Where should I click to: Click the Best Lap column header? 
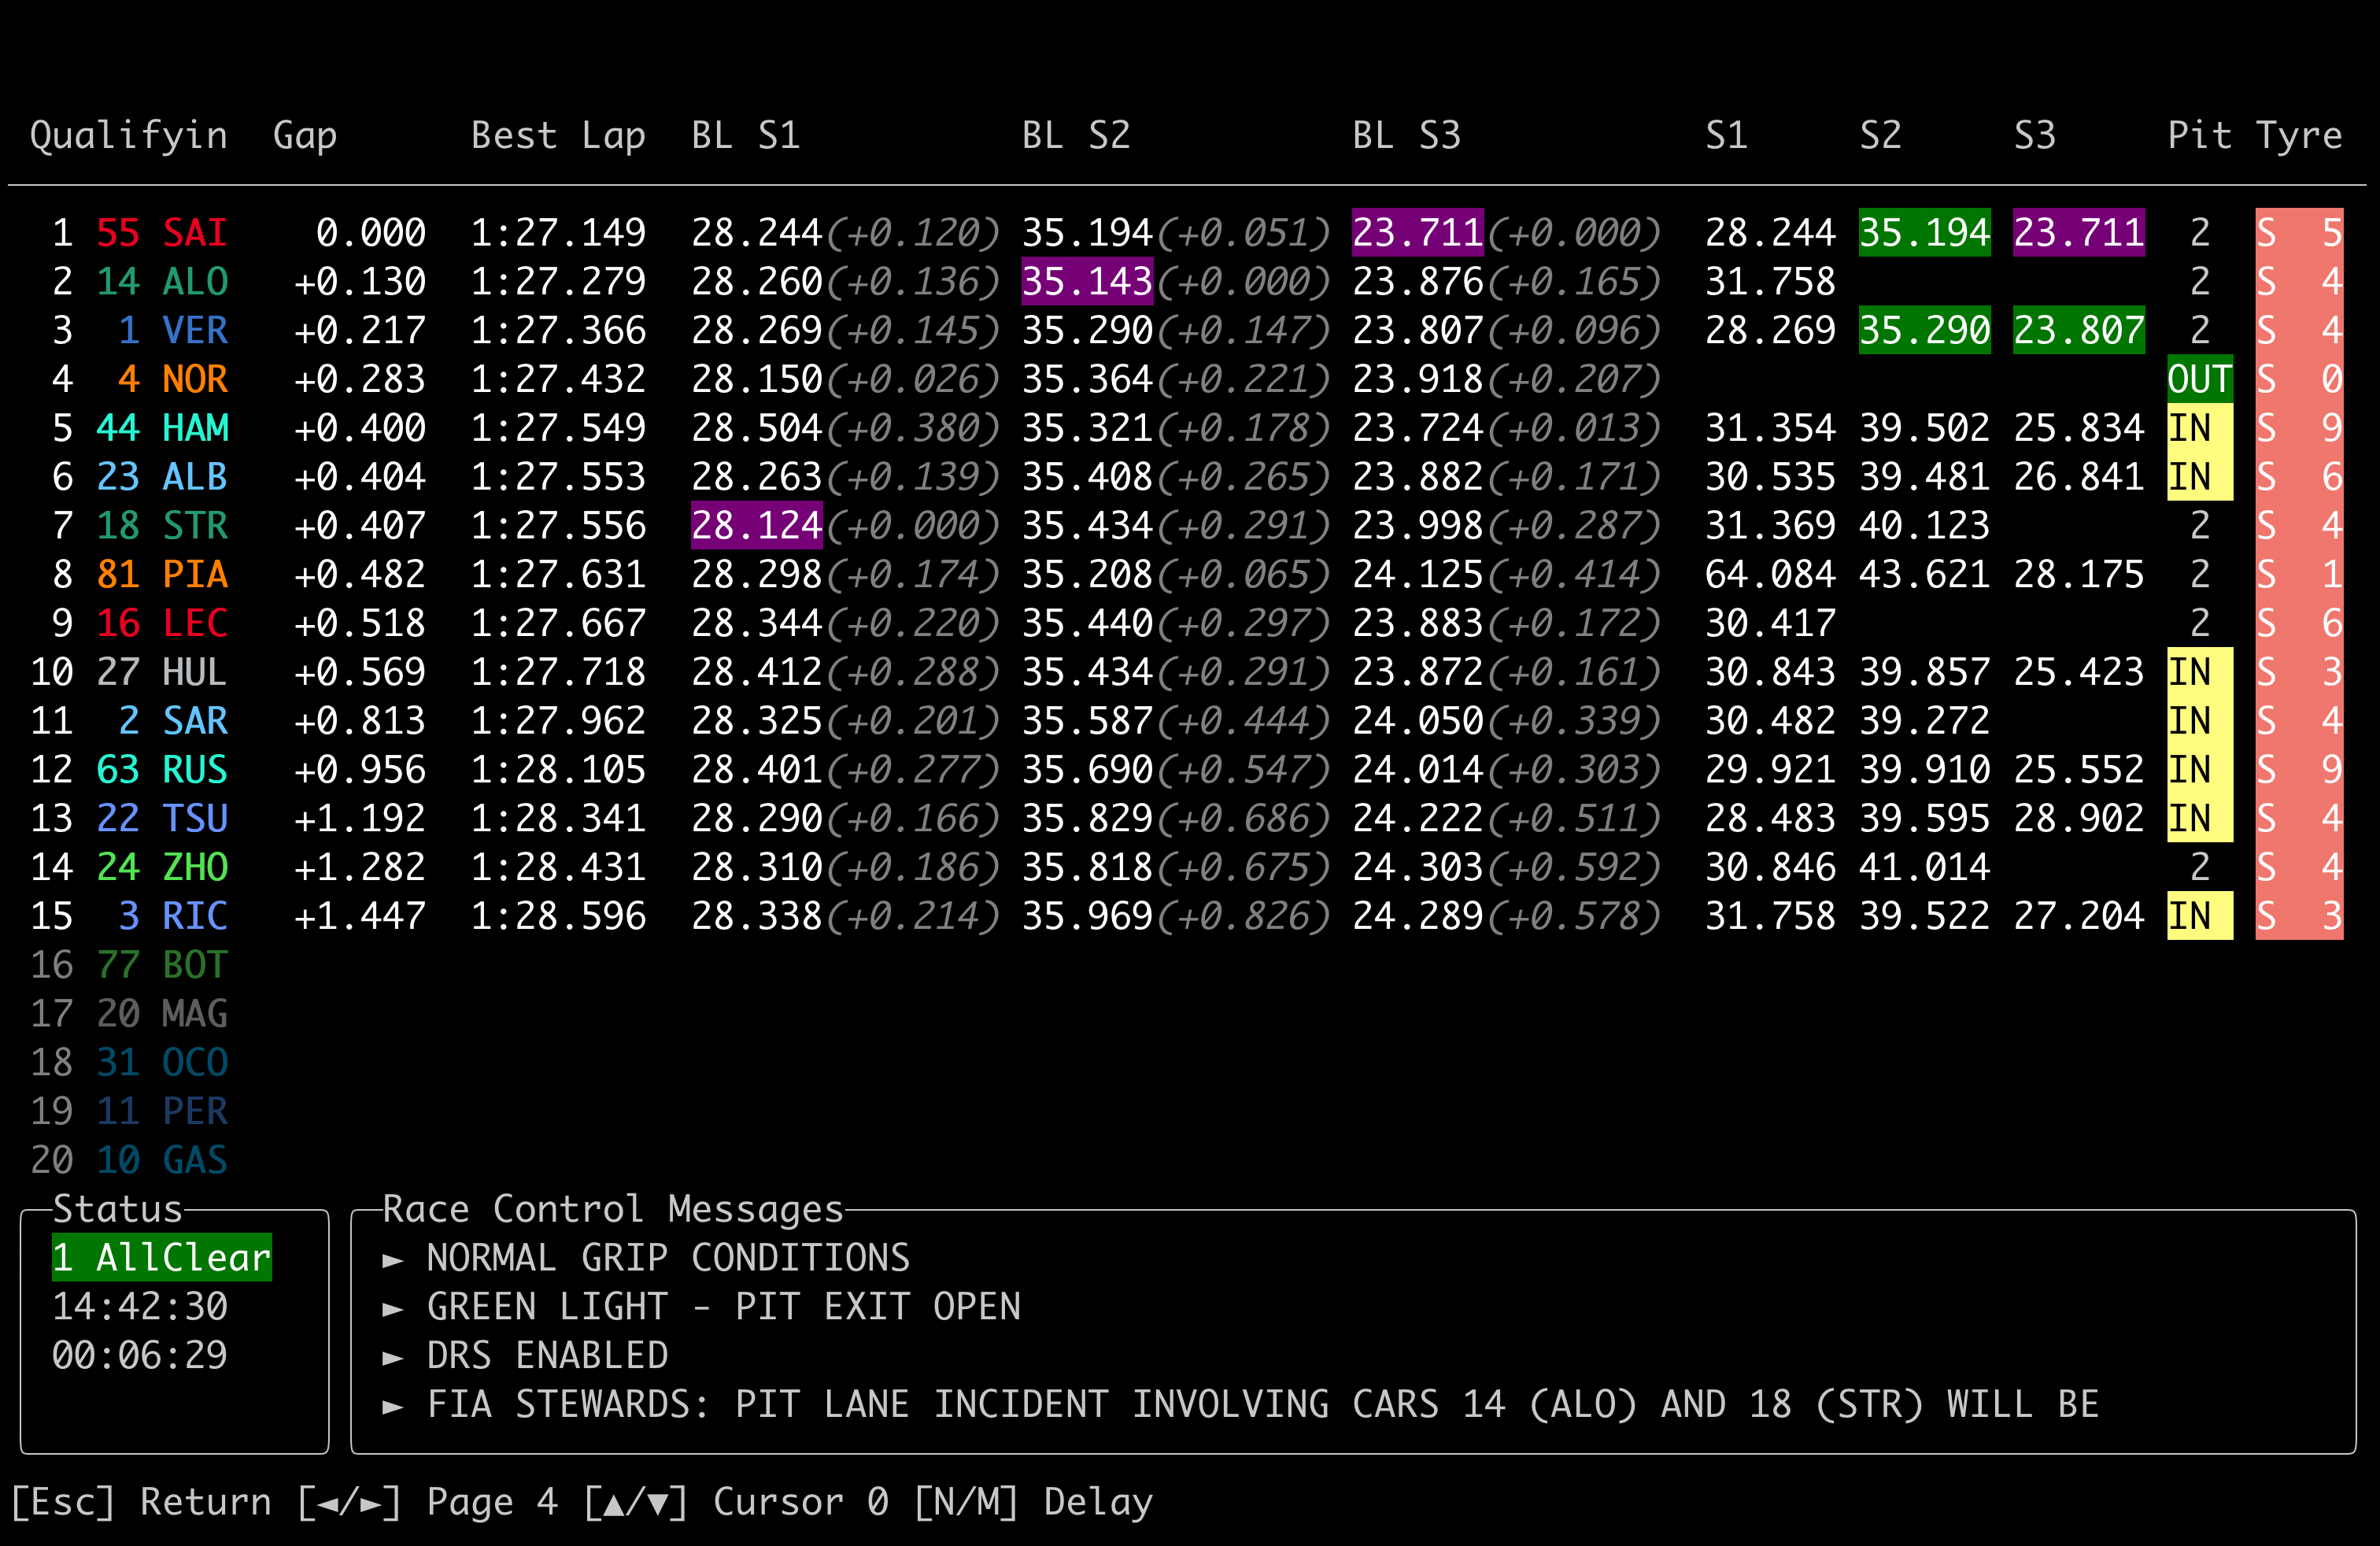click(x=558, y=135)
